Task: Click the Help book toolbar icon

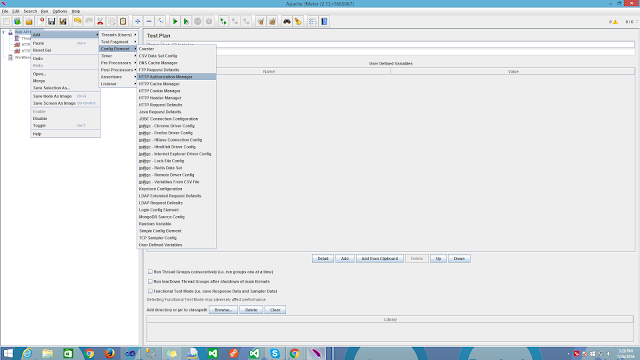Action: pos(324,21)
